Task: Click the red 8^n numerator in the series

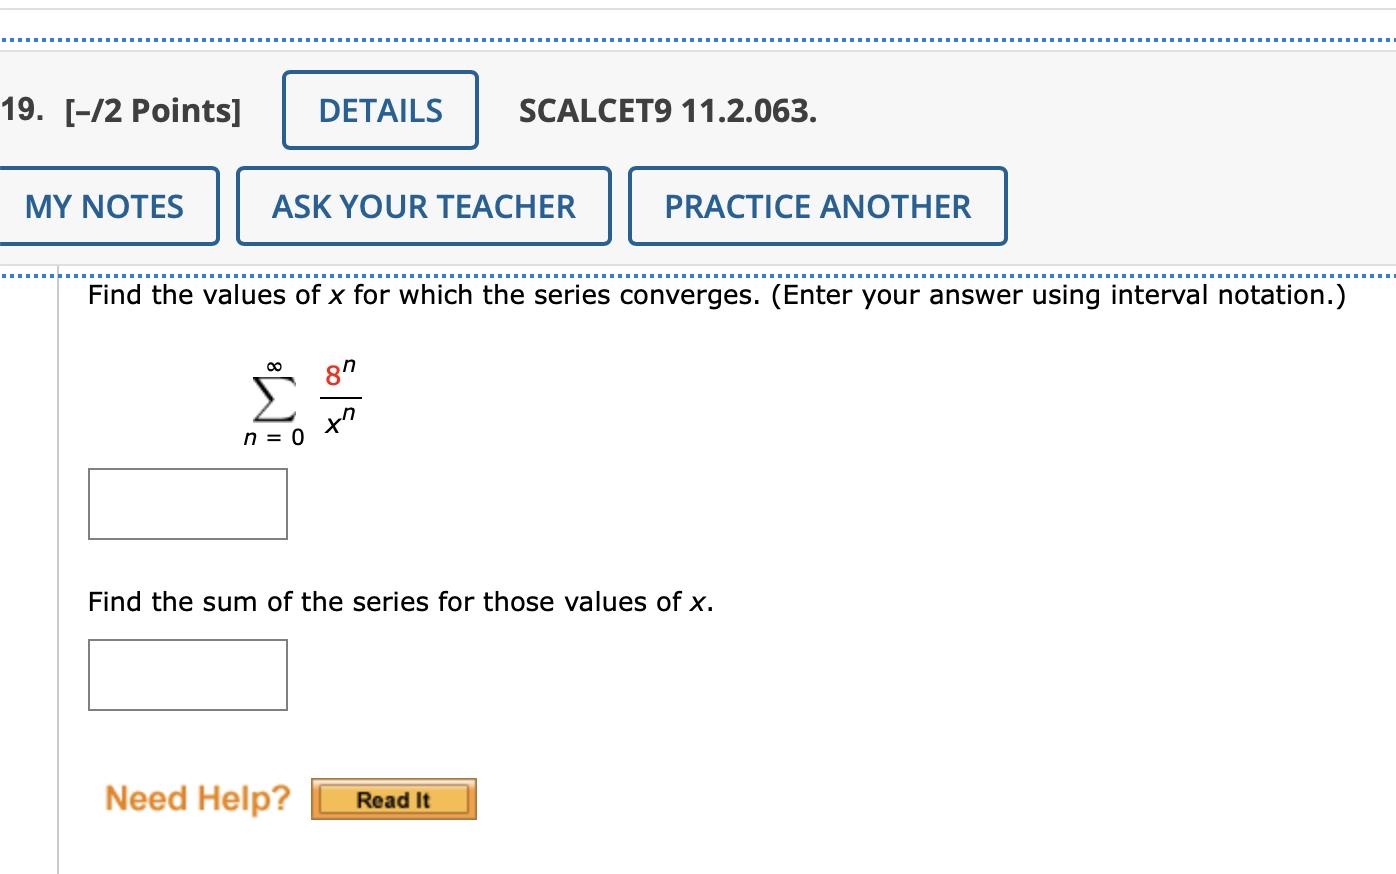Action: point(335,376)
